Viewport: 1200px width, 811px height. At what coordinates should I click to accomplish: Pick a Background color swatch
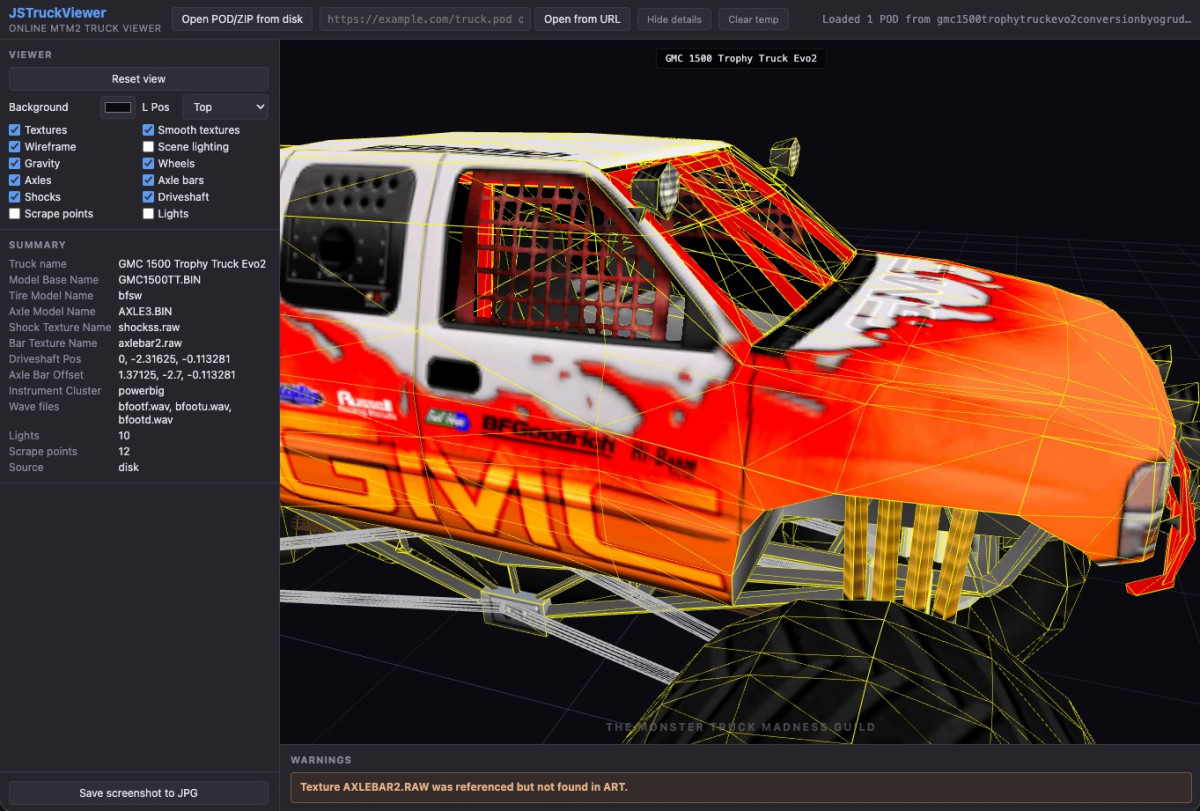[x=118, y=107]
